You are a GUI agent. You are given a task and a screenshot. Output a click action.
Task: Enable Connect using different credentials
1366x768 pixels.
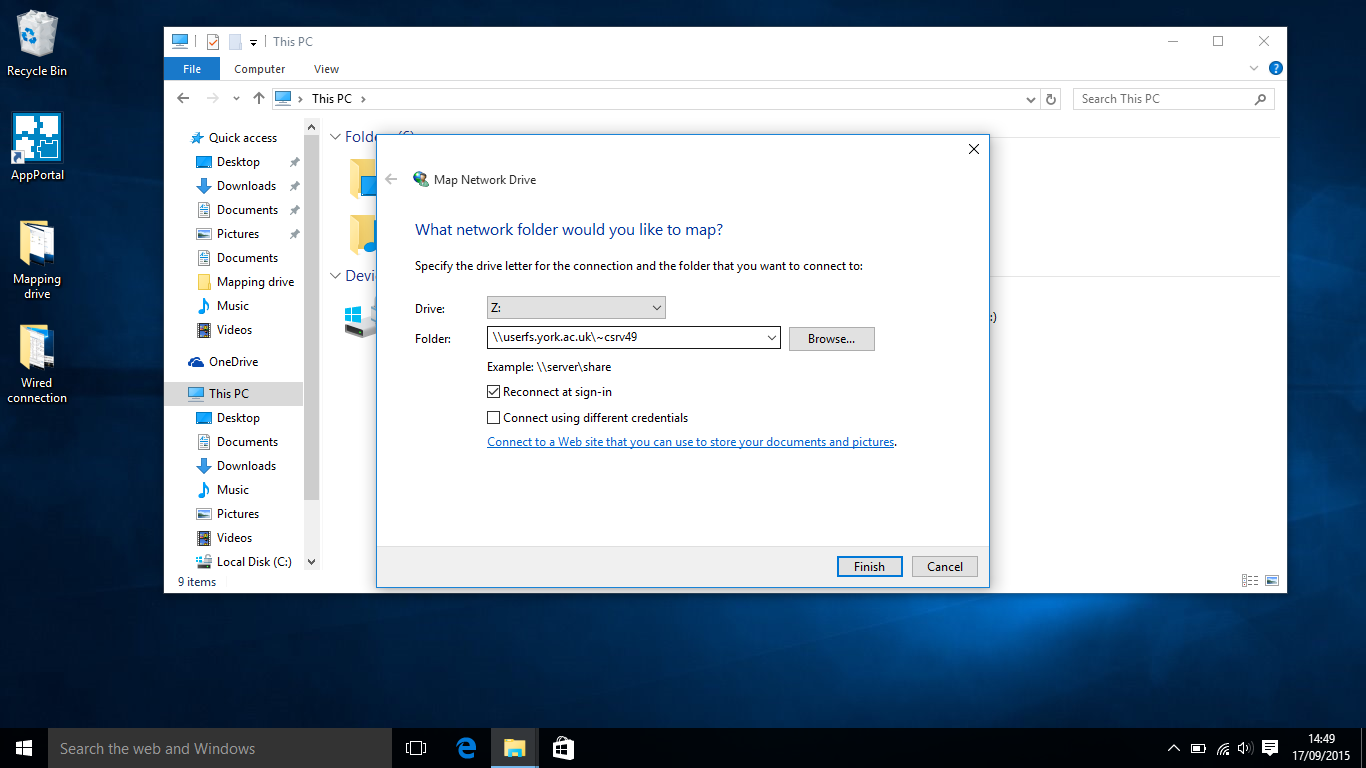494,418
